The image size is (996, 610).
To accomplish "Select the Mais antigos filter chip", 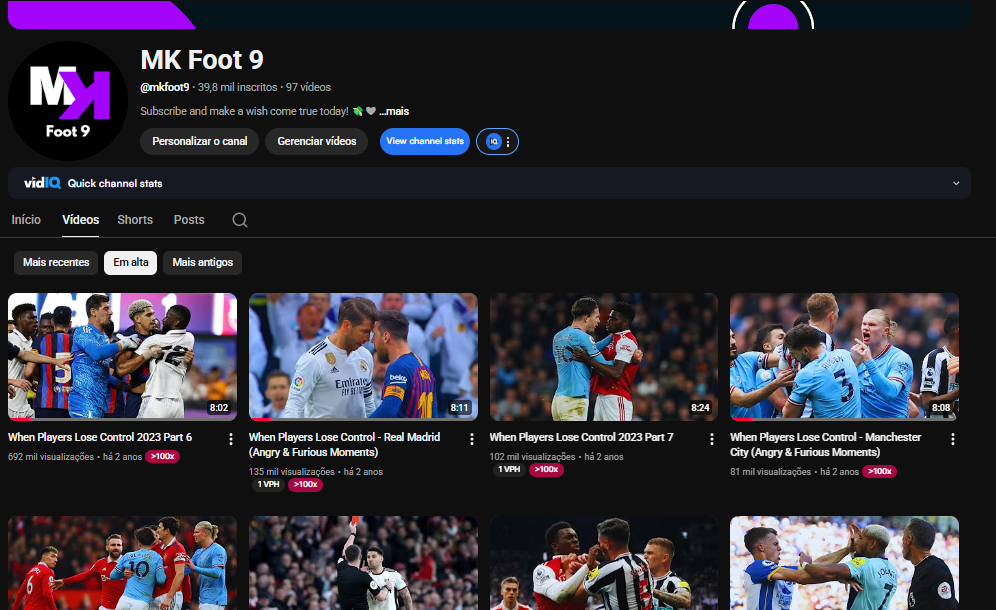I will [202, 262].
